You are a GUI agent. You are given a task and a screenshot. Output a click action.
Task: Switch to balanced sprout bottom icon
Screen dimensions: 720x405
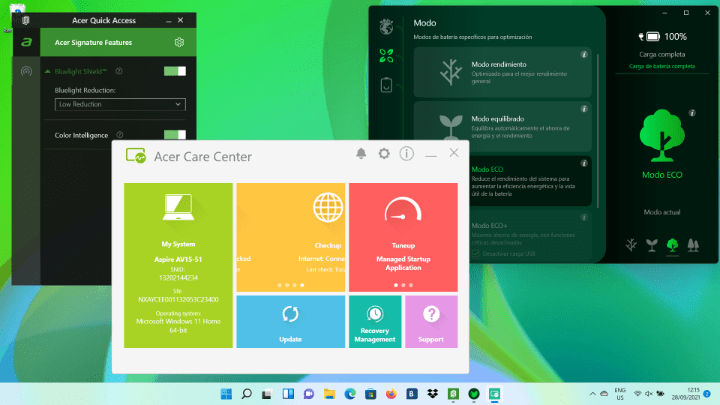point(652,245)
